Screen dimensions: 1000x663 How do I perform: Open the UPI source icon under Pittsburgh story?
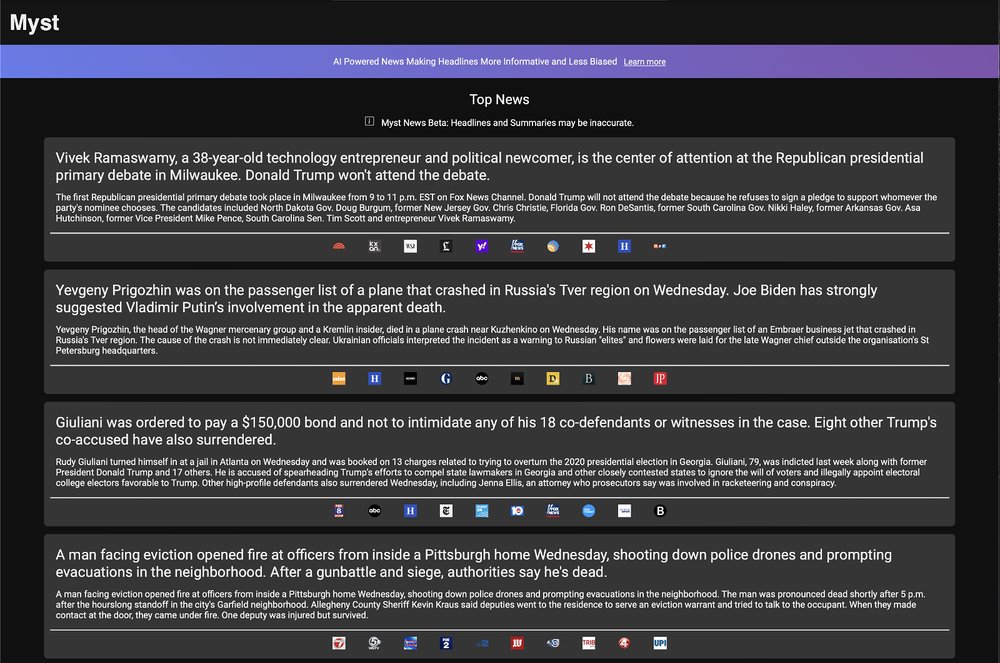(660, 643)
